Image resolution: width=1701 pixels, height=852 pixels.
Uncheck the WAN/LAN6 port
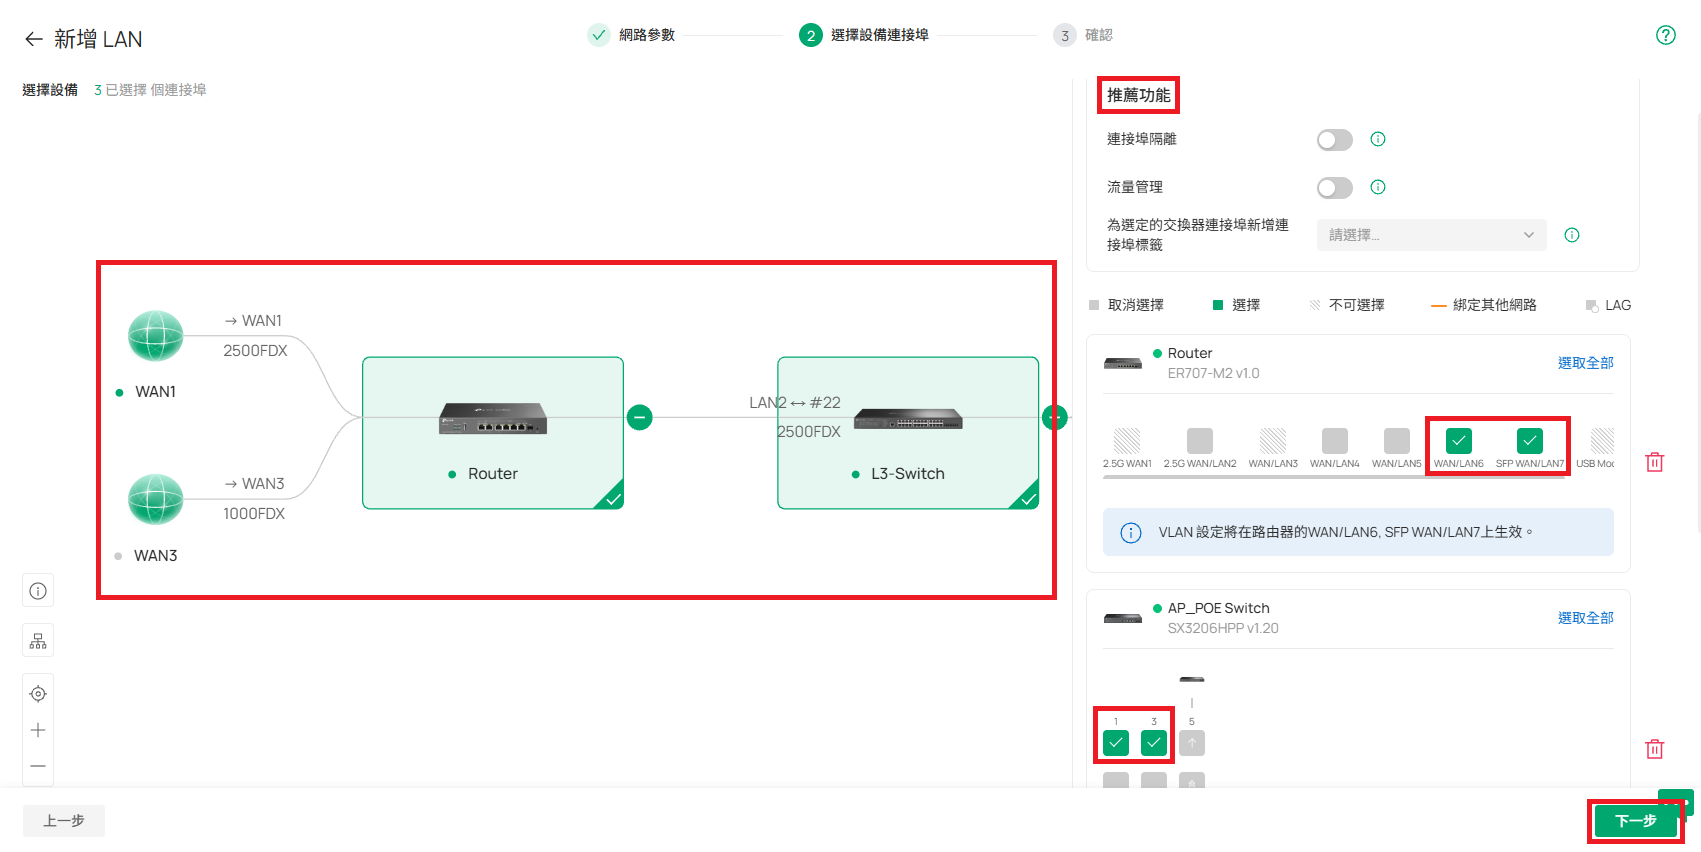(x=1459, y=441)
